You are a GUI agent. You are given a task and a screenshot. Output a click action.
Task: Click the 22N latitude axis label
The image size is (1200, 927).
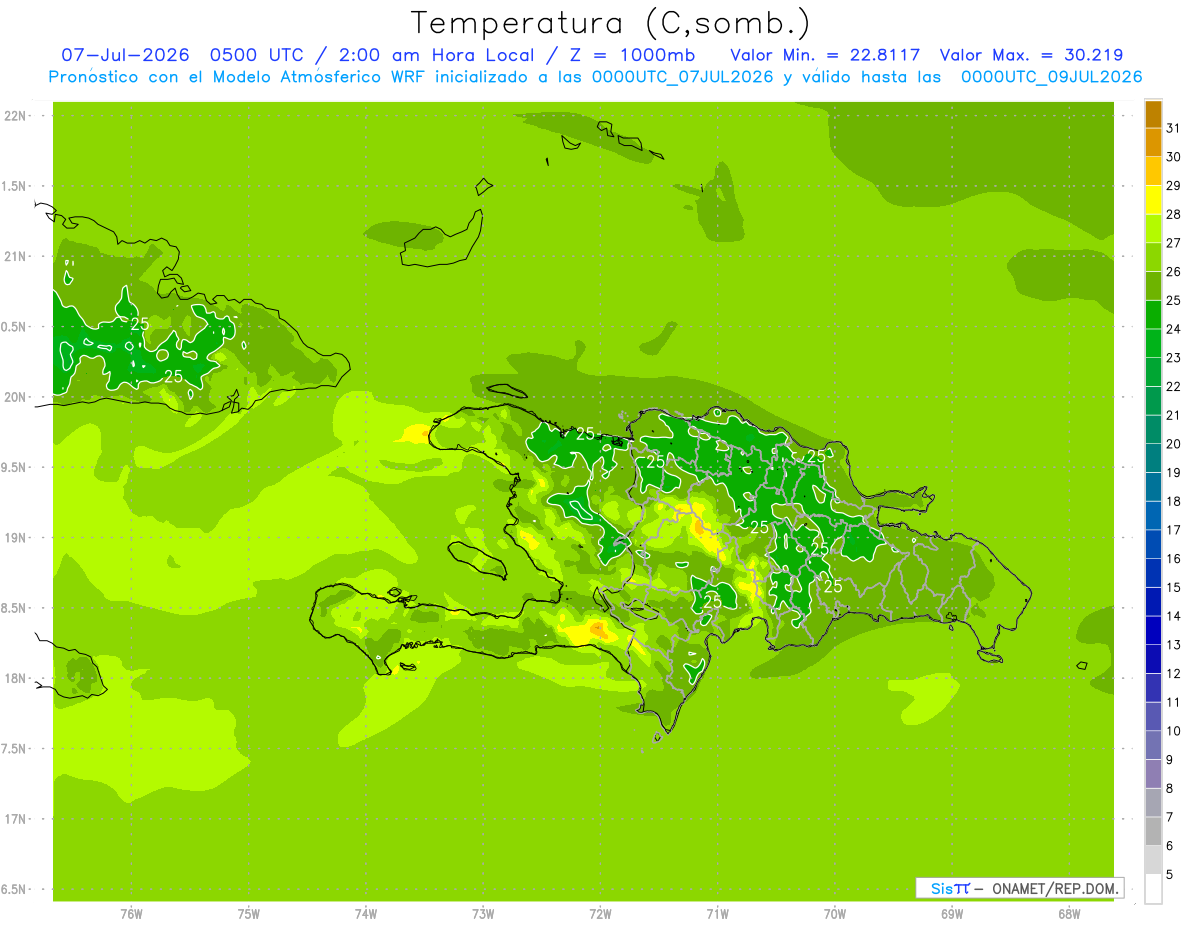coord(16,116)
